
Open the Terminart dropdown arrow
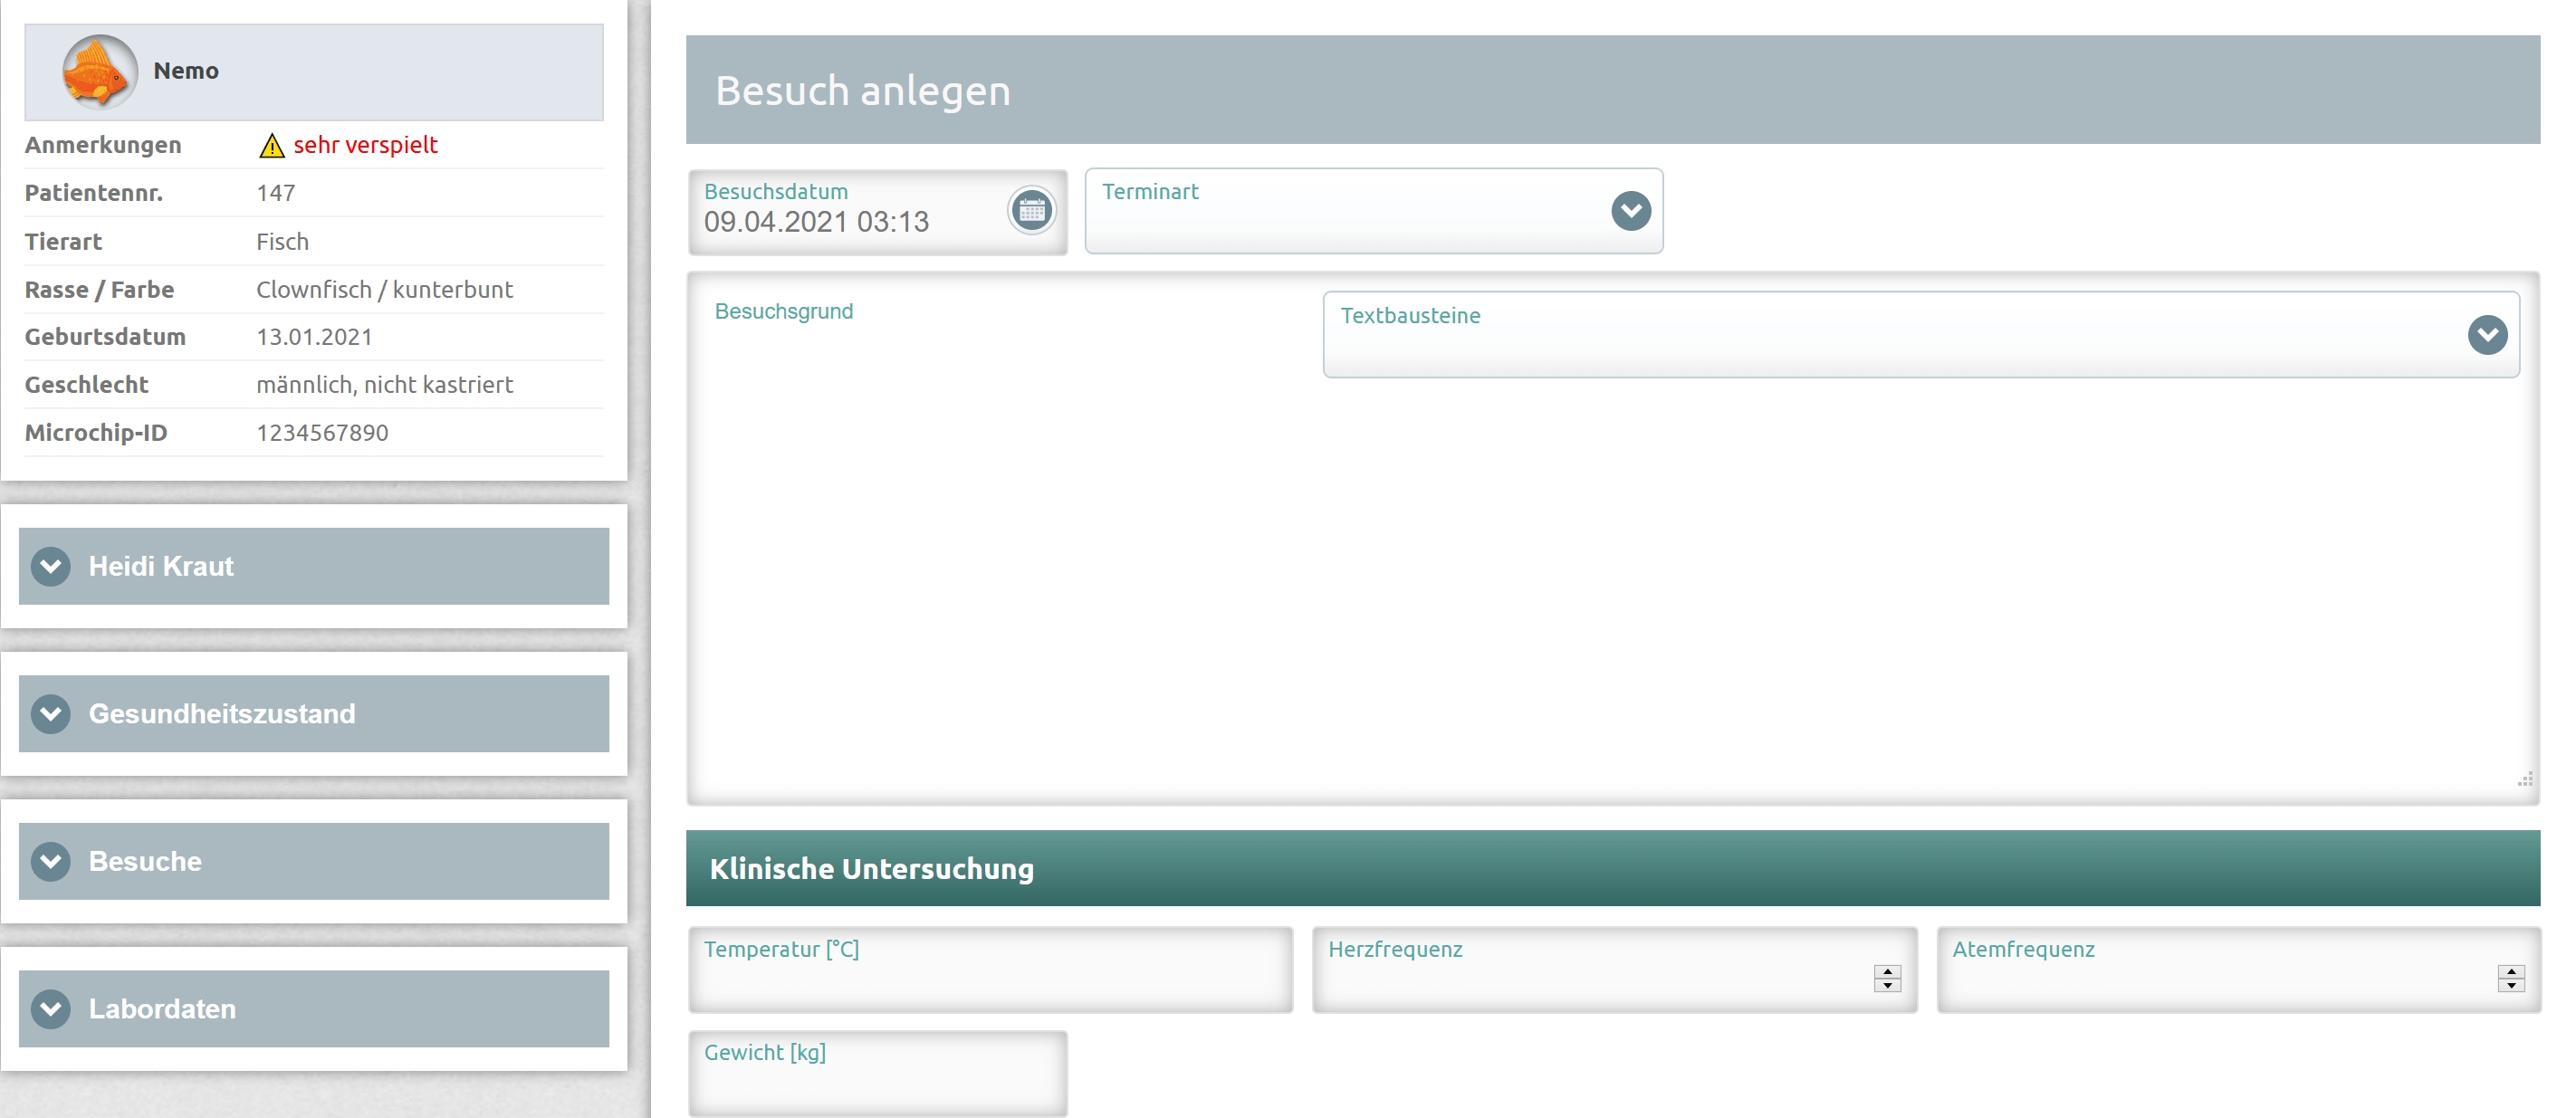[1630, 211]
